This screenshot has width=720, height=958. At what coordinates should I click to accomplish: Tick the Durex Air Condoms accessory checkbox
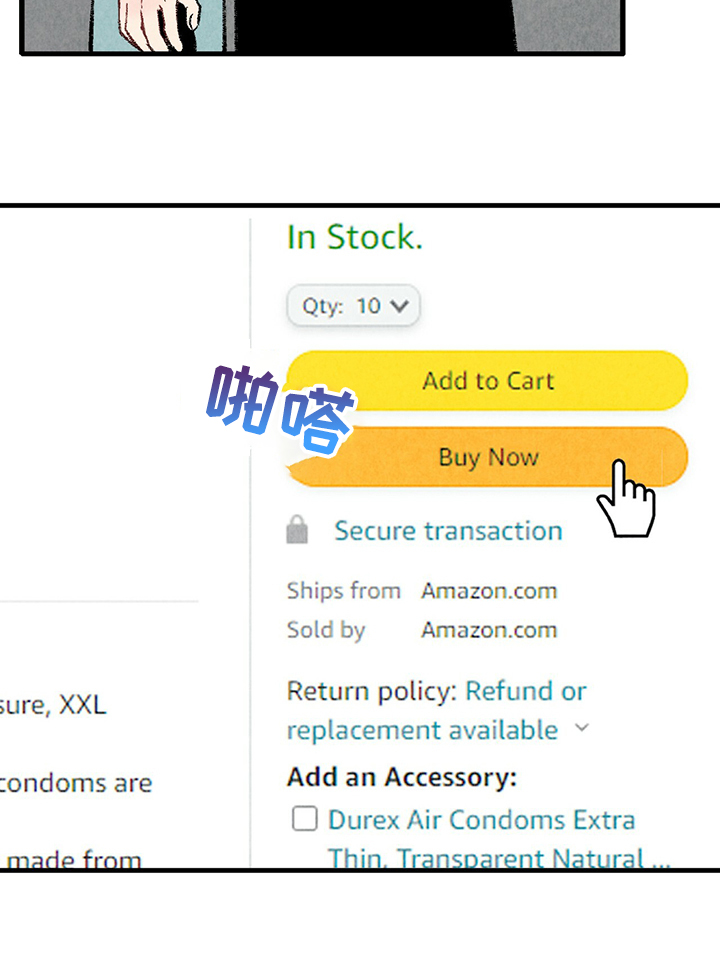tap(304, 820)
